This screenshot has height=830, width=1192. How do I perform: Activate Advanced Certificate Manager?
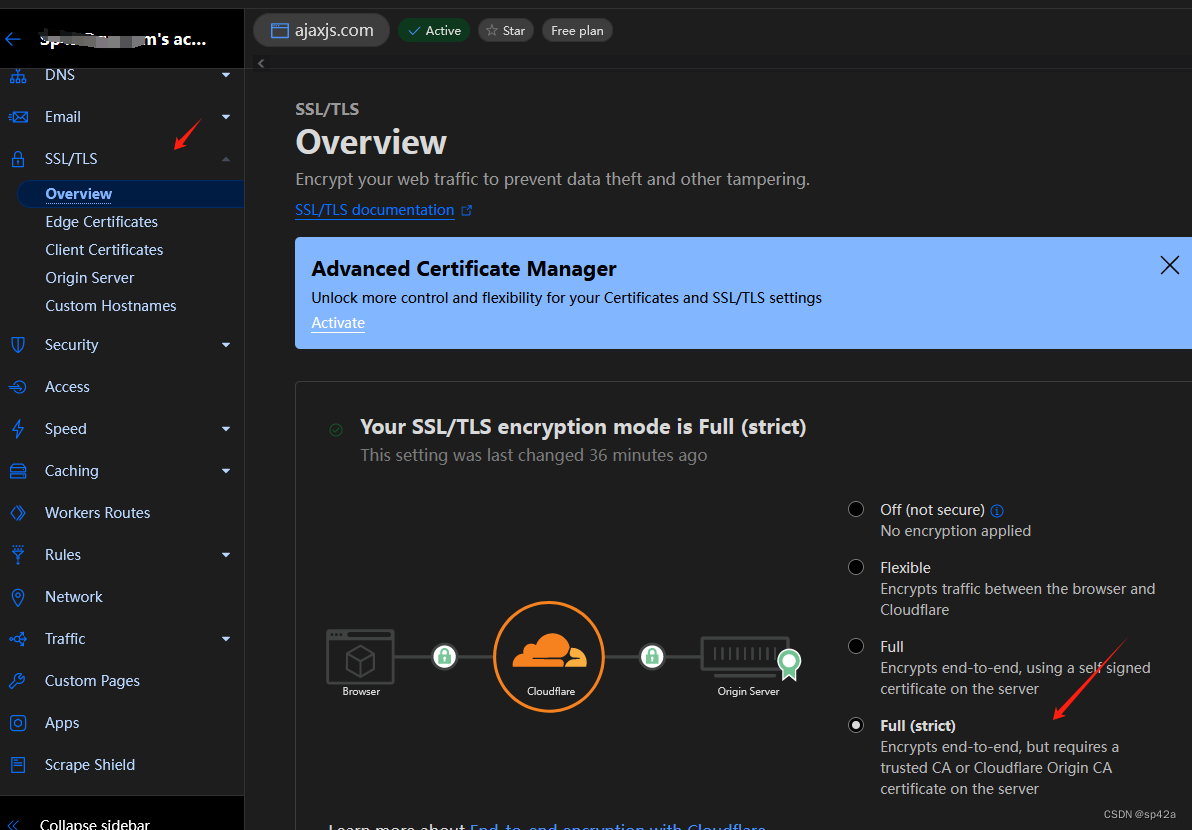click(x=338, y=323)
